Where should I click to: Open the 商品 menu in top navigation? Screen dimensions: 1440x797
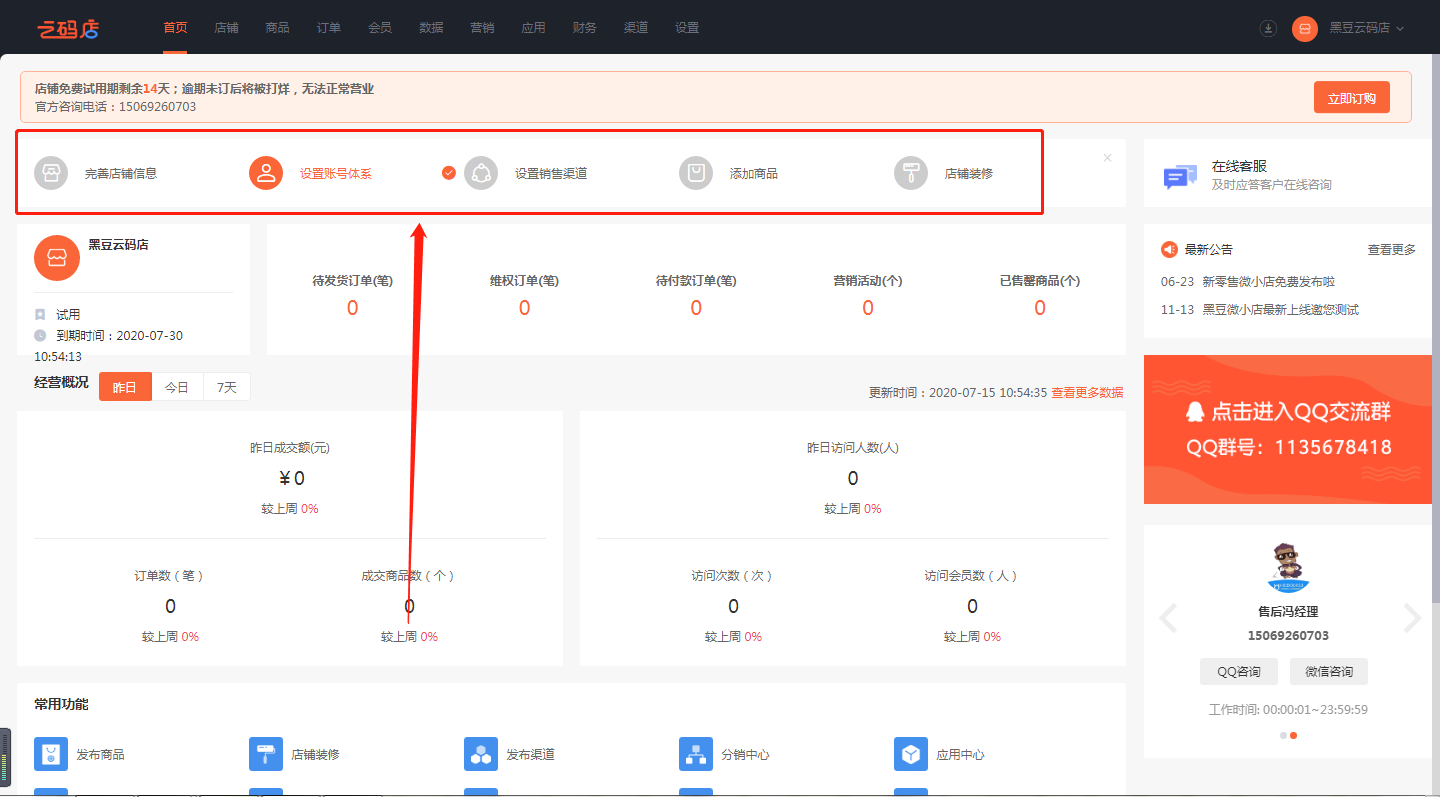click(x=278, y=28)
